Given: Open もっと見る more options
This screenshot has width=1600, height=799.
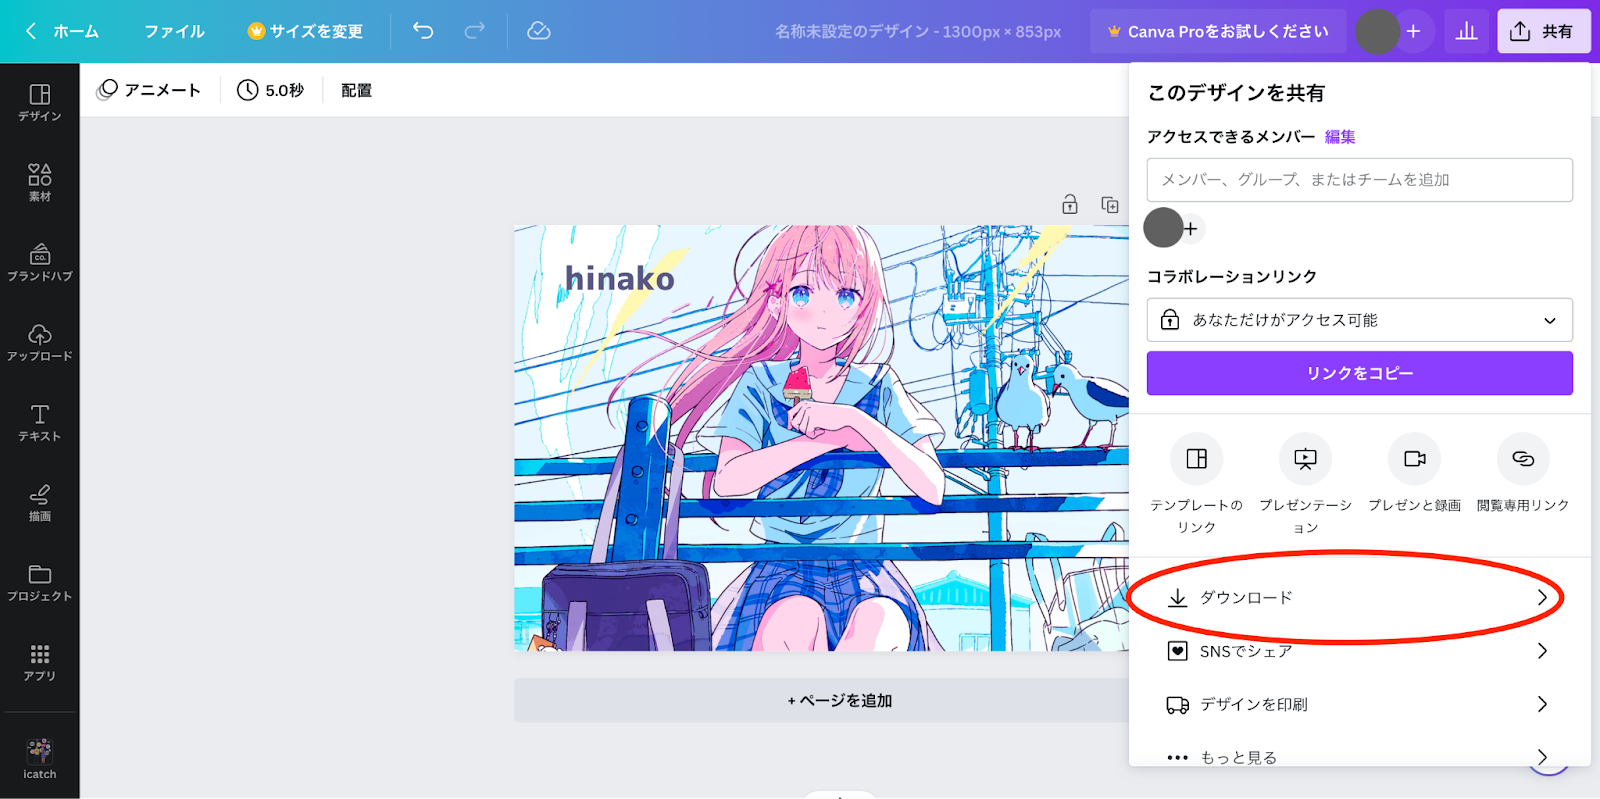Looking at the screenshot, I should coord(1359,757).
